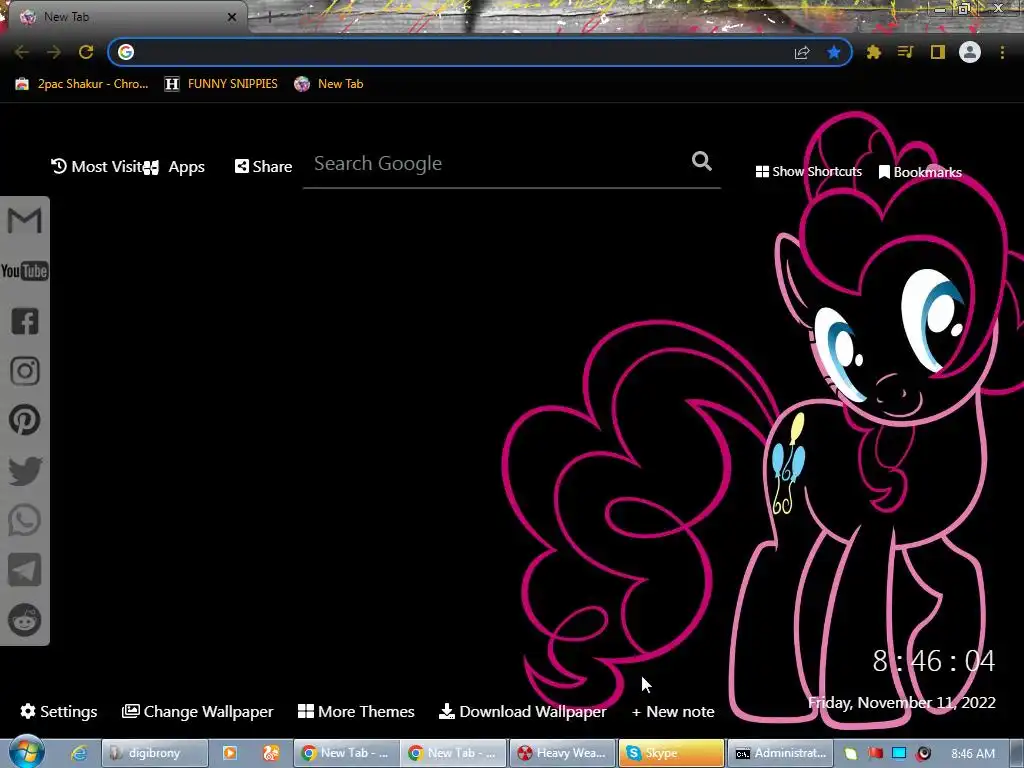This screenshot has width=1024, height=768.
Task: Open a new browser tab with plus
Action: coord(269,17)
